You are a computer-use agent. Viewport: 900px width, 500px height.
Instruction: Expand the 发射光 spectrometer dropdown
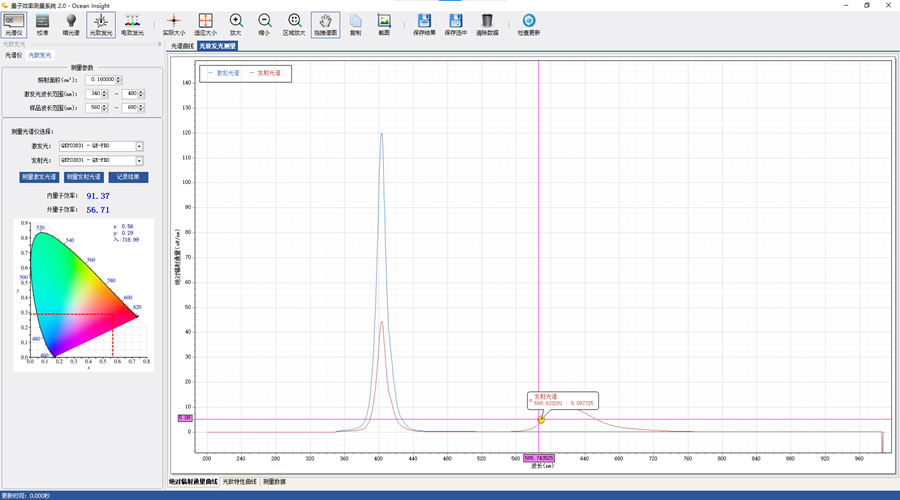139,160
